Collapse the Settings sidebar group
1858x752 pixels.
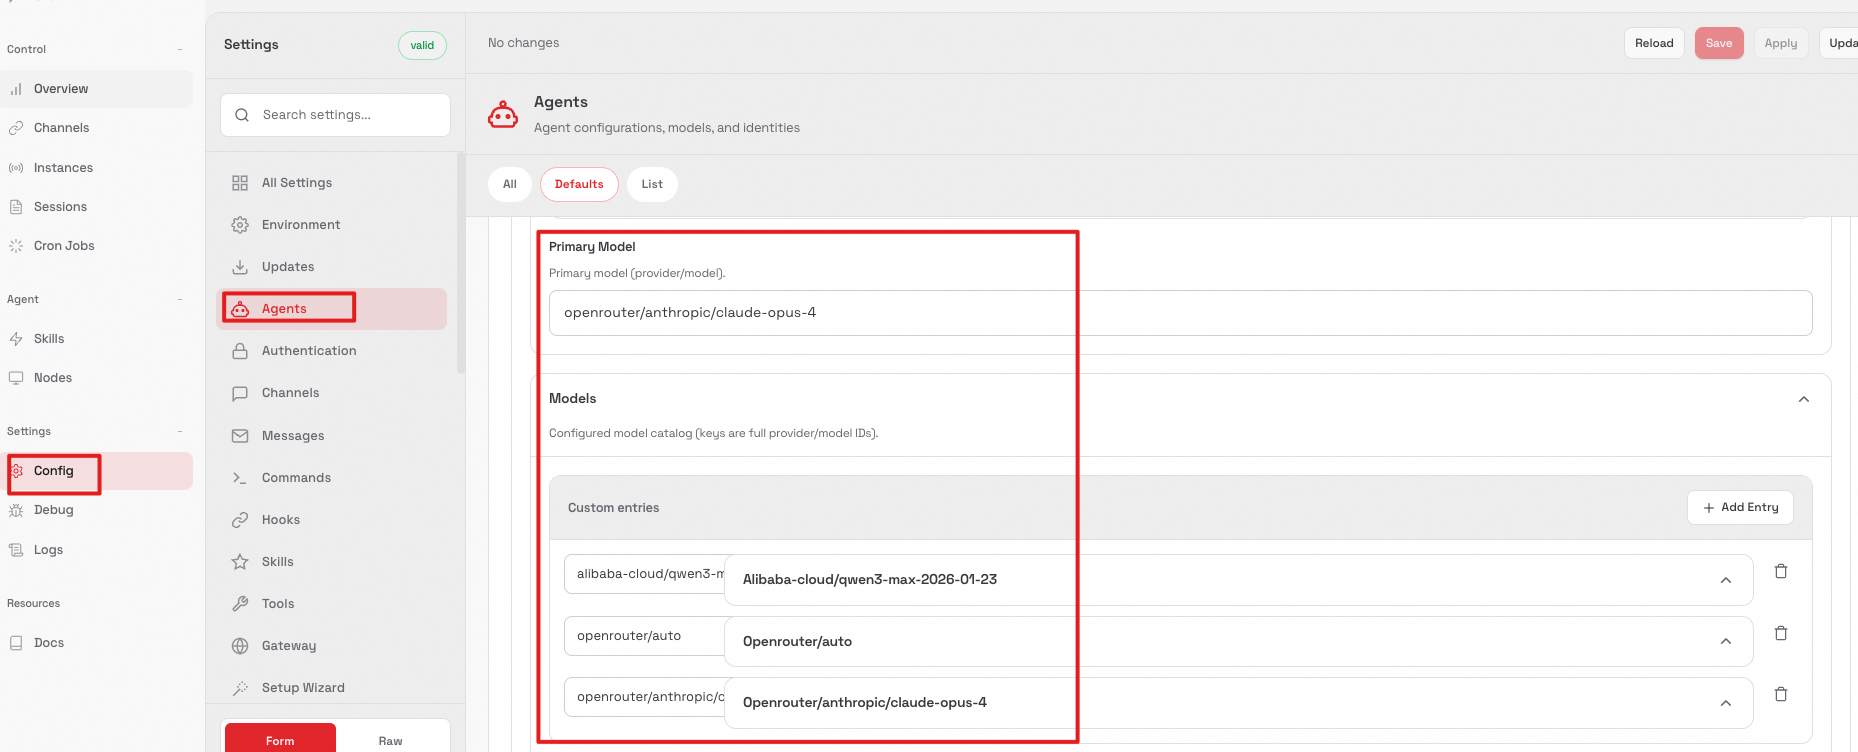[180, 431]
